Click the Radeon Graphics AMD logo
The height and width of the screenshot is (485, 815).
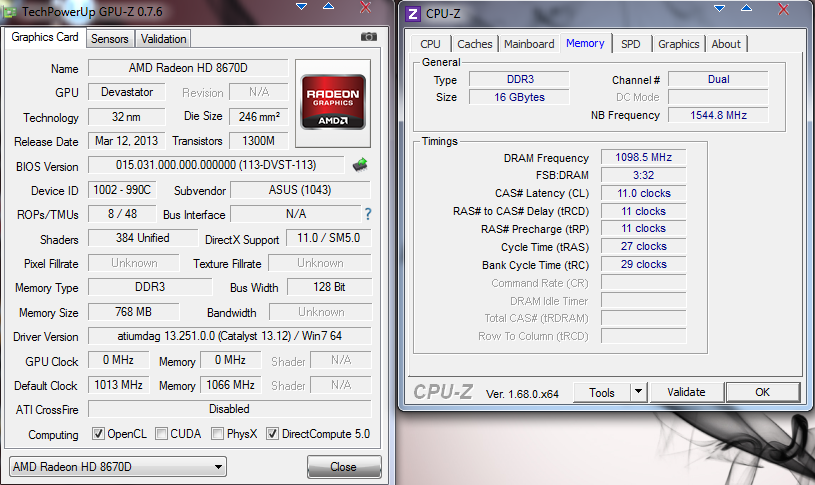(x=333, y=102)
